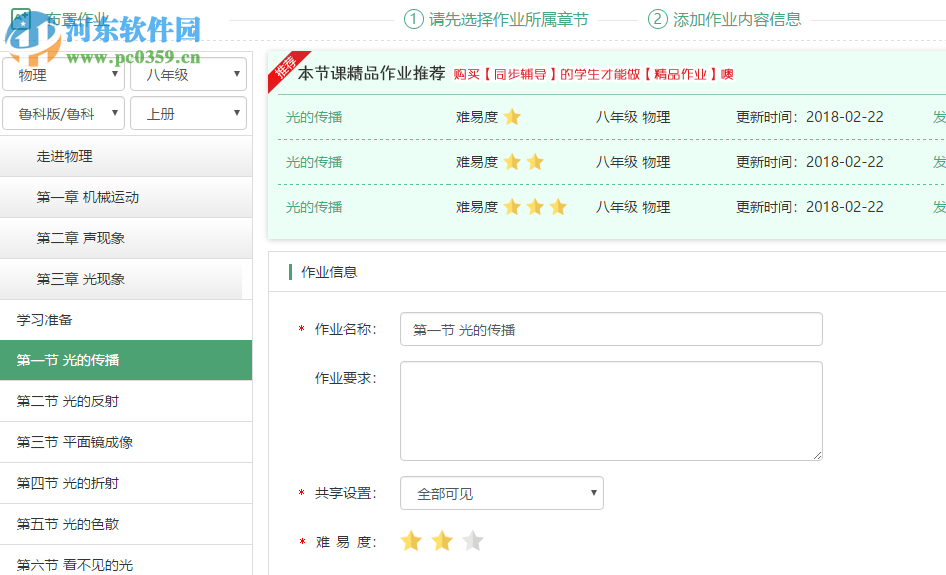Select 第四节 光的折射 section
This screenshot has height=575, width=946.
click(126, 483)
